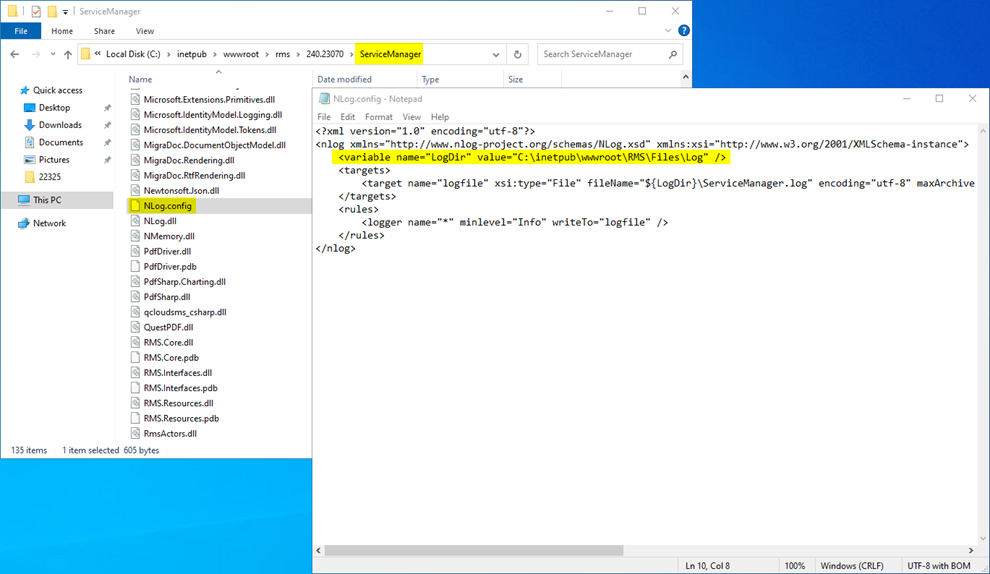Click inetpub in address breadcrumb
Image resolution: width=990 pixels, height=574 pixels.
point(192,54)
